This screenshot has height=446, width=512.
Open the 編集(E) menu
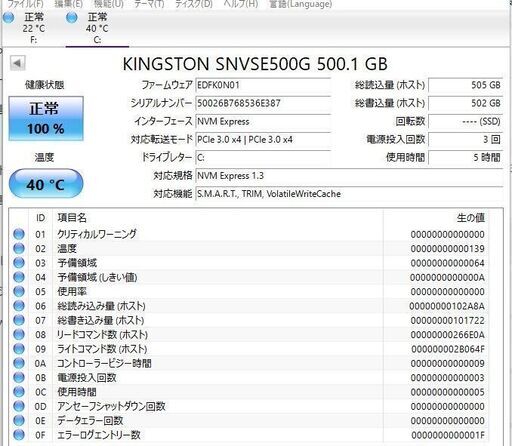pos(68,4)
